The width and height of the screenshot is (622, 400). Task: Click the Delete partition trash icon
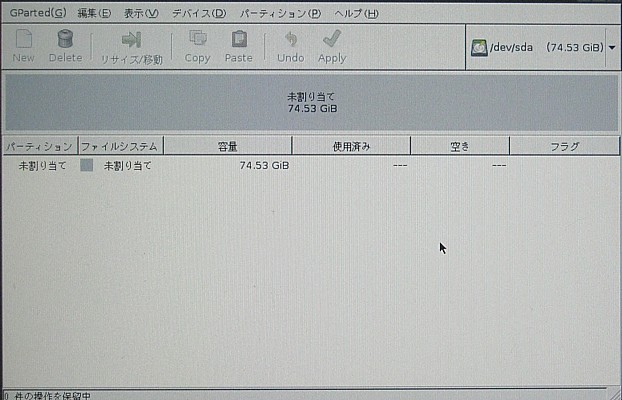click(65, 39)
